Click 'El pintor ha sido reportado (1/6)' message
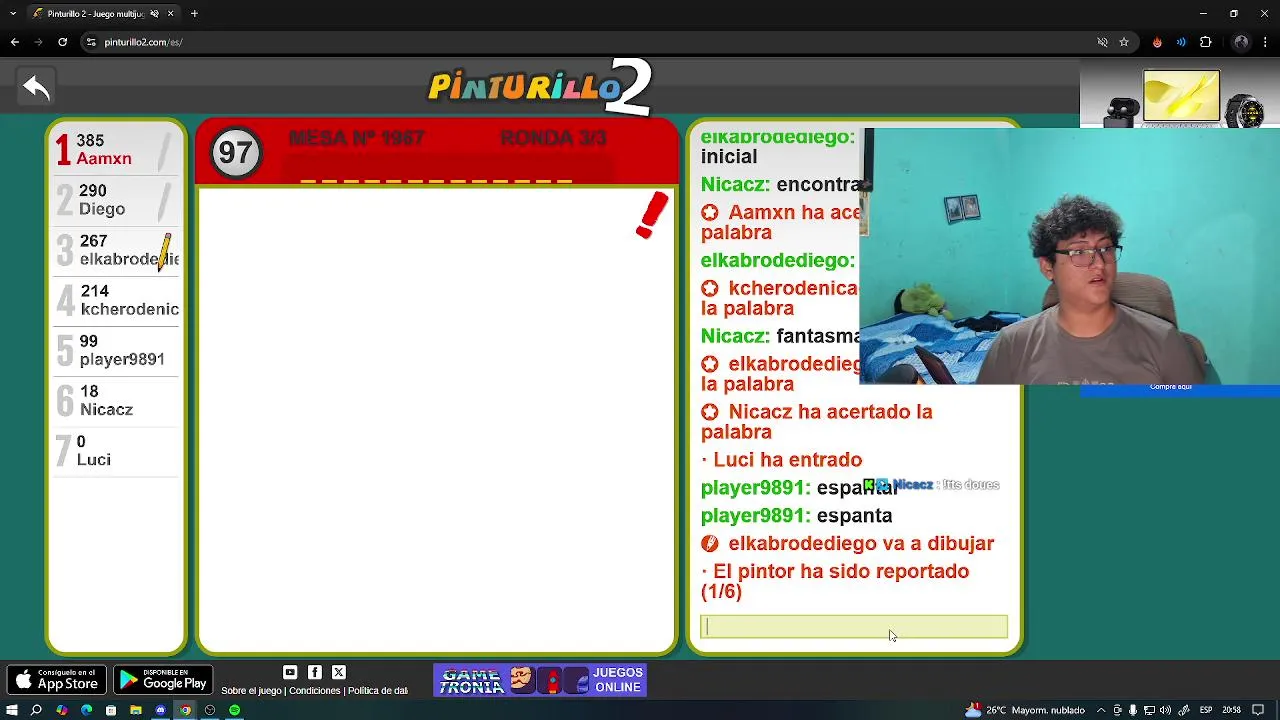 pyautogui.click(x=835, y=581)
